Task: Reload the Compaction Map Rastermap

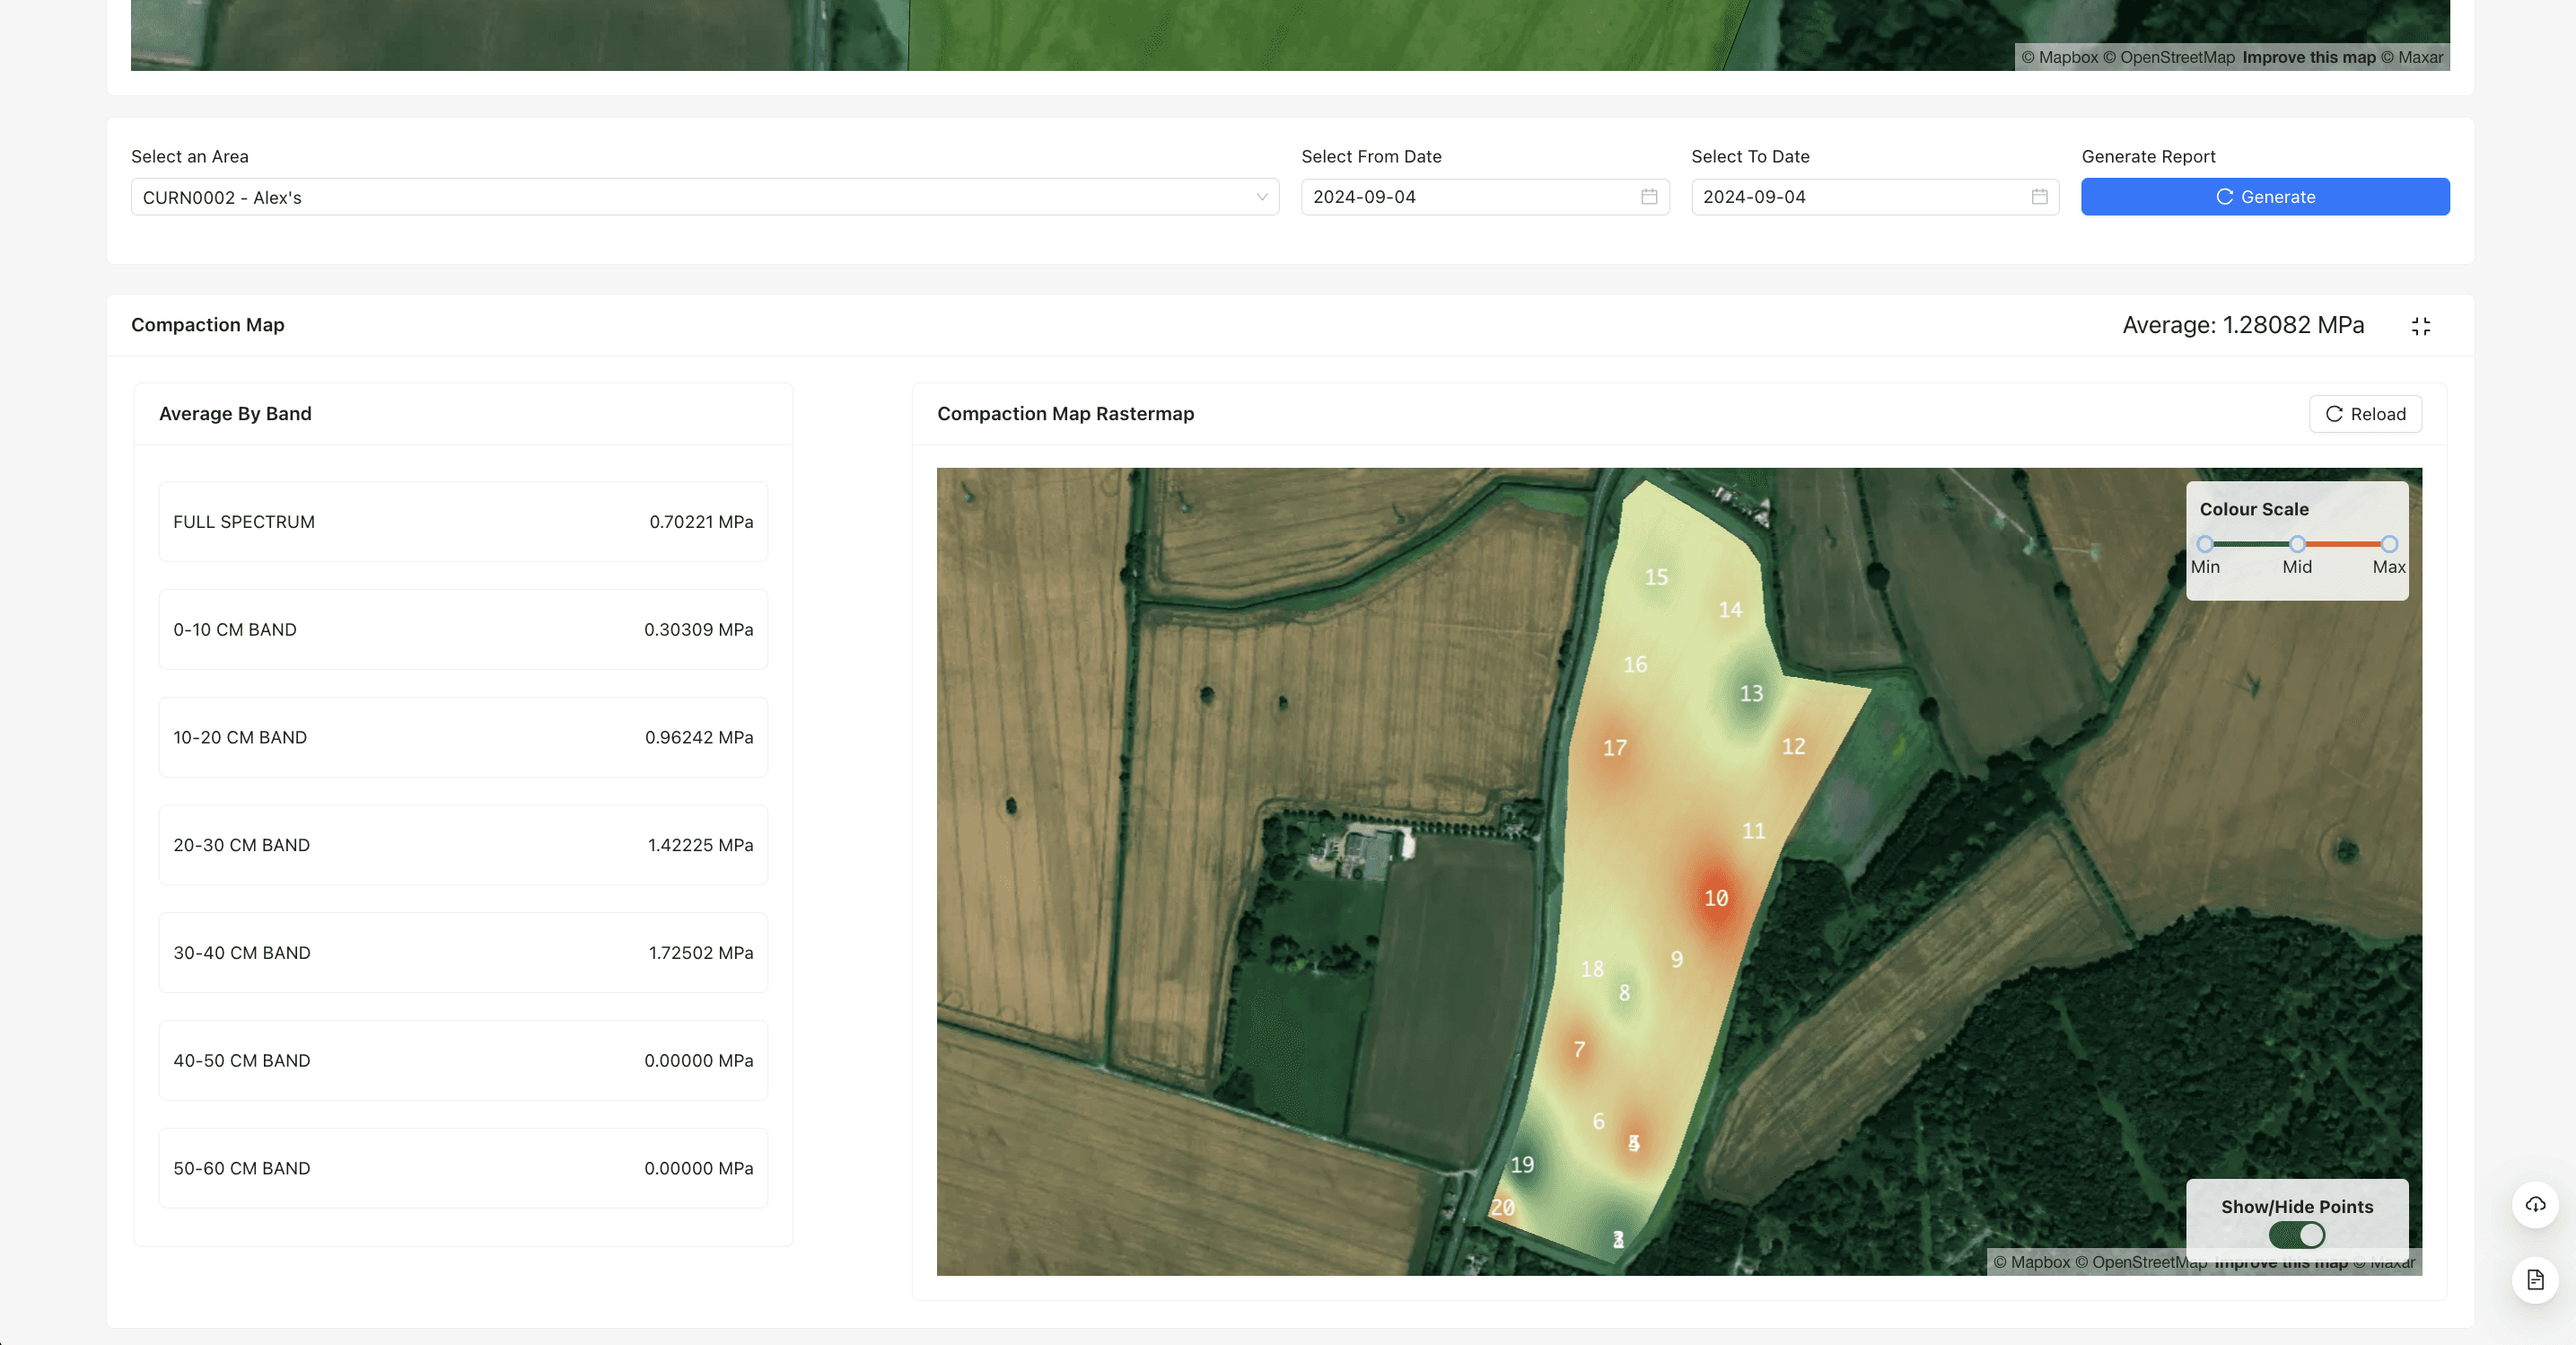Action: click(2364, 414)
